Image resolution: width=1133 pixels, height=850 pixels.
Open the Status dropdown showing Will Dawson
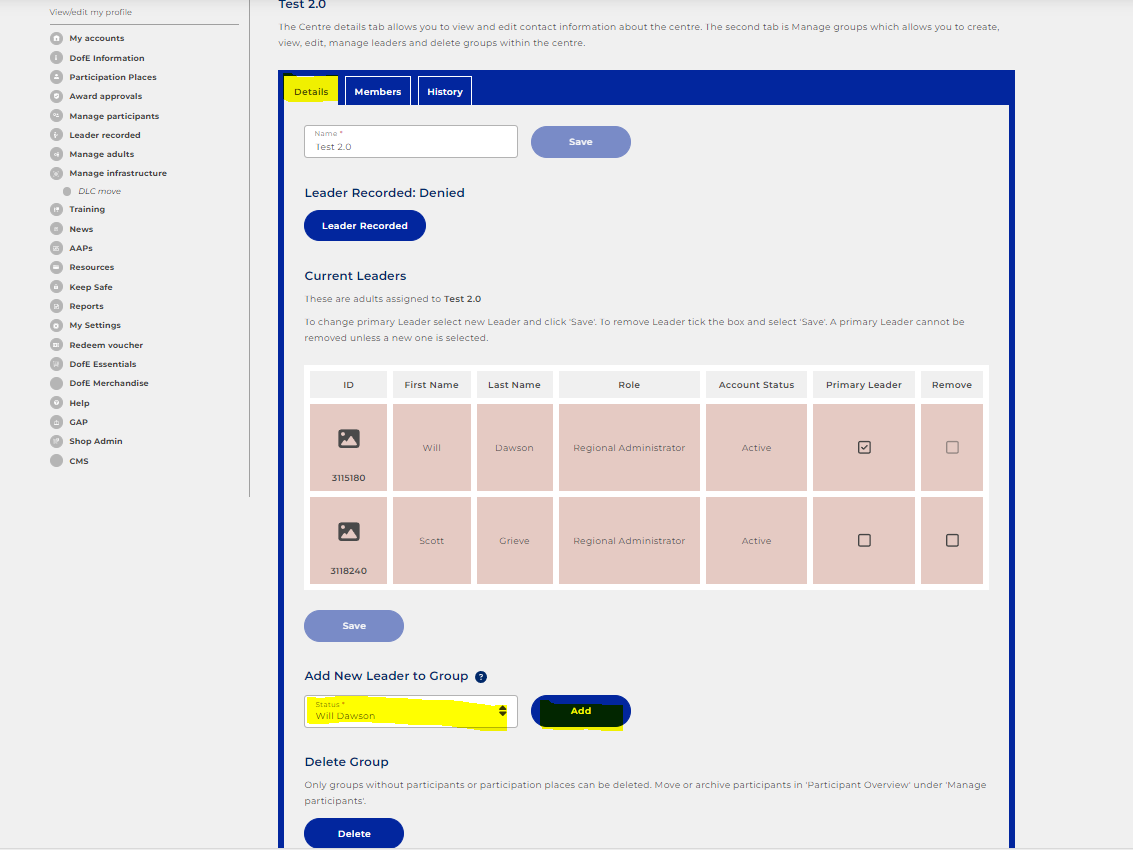pos(410,711)
